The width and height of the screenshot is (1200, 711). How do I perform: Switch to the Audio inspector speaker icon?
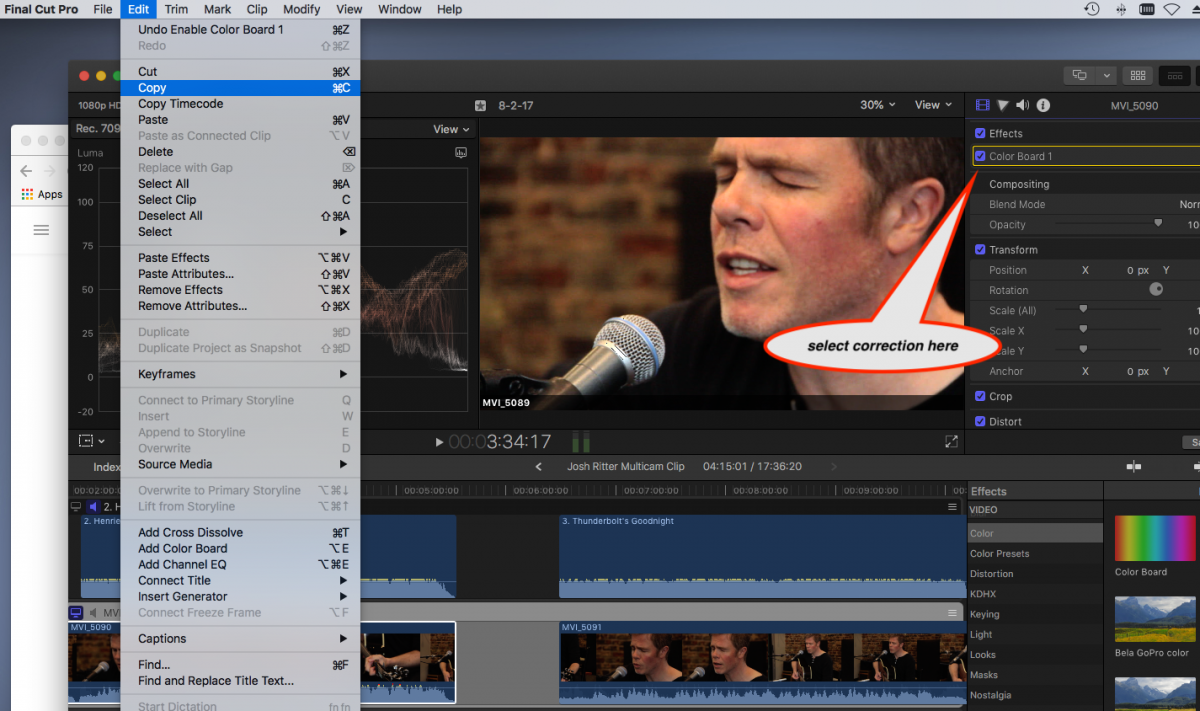pos(1023,105)
